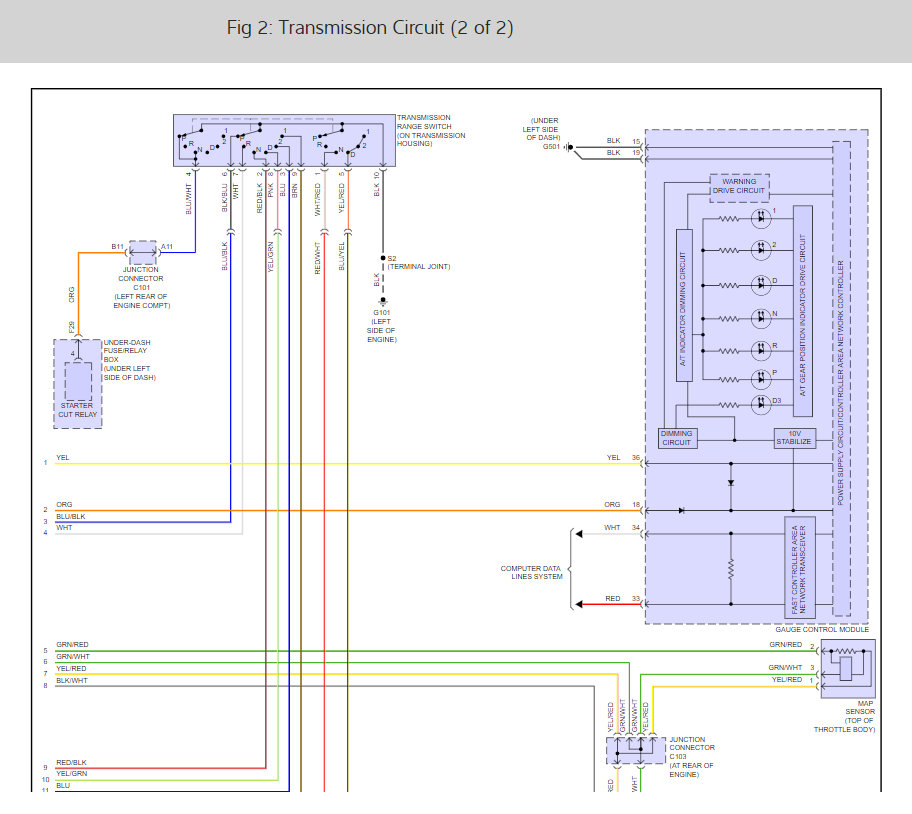Select the 'S2 (TERMINAL JOINT)' label
The height and width of the screenshot is (814, 912).
pyautogui.click(x=418, y=262)
